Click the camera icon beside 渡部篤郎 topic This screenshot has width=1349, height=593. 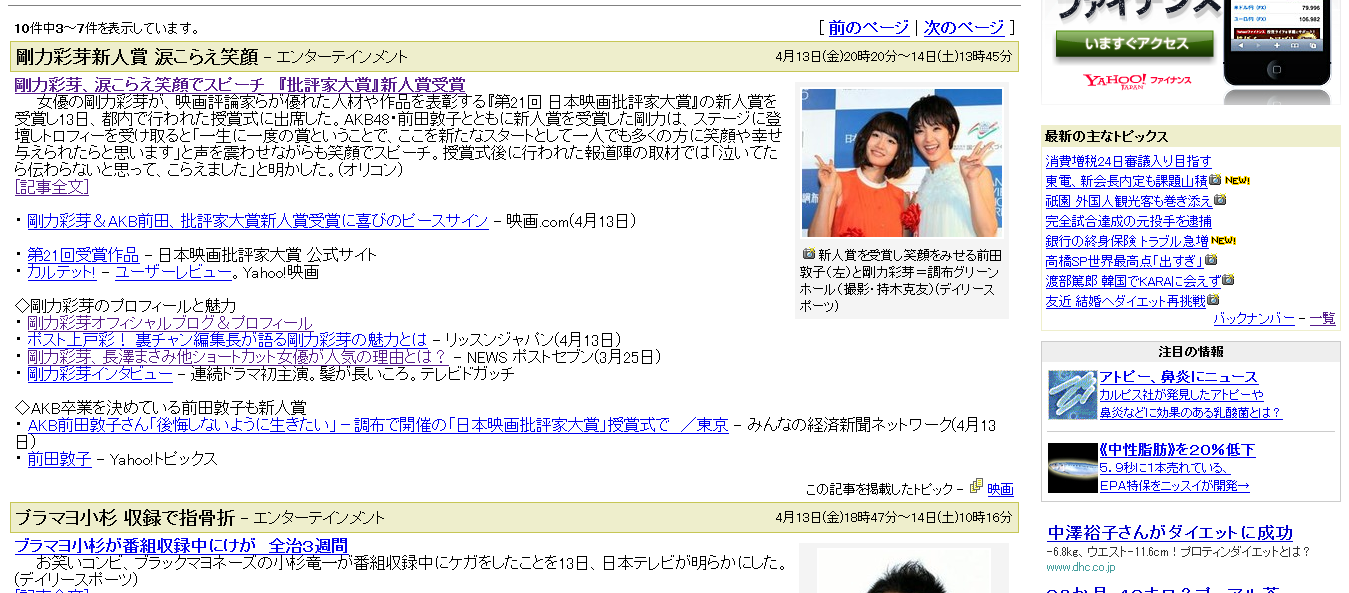[1228, 280]
